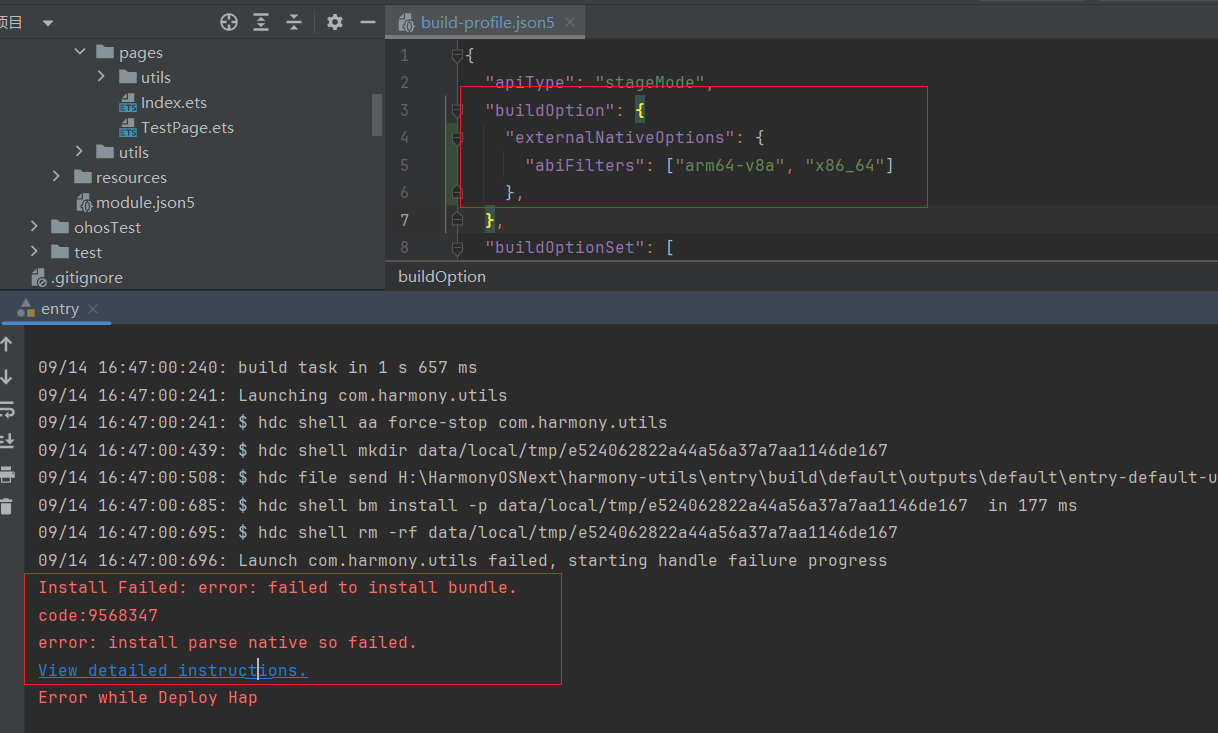Image resolution: width=1218 pixels, height=733 pixels.
Task: Collapse the pages folder in project tree
Action: pos(78,51)
